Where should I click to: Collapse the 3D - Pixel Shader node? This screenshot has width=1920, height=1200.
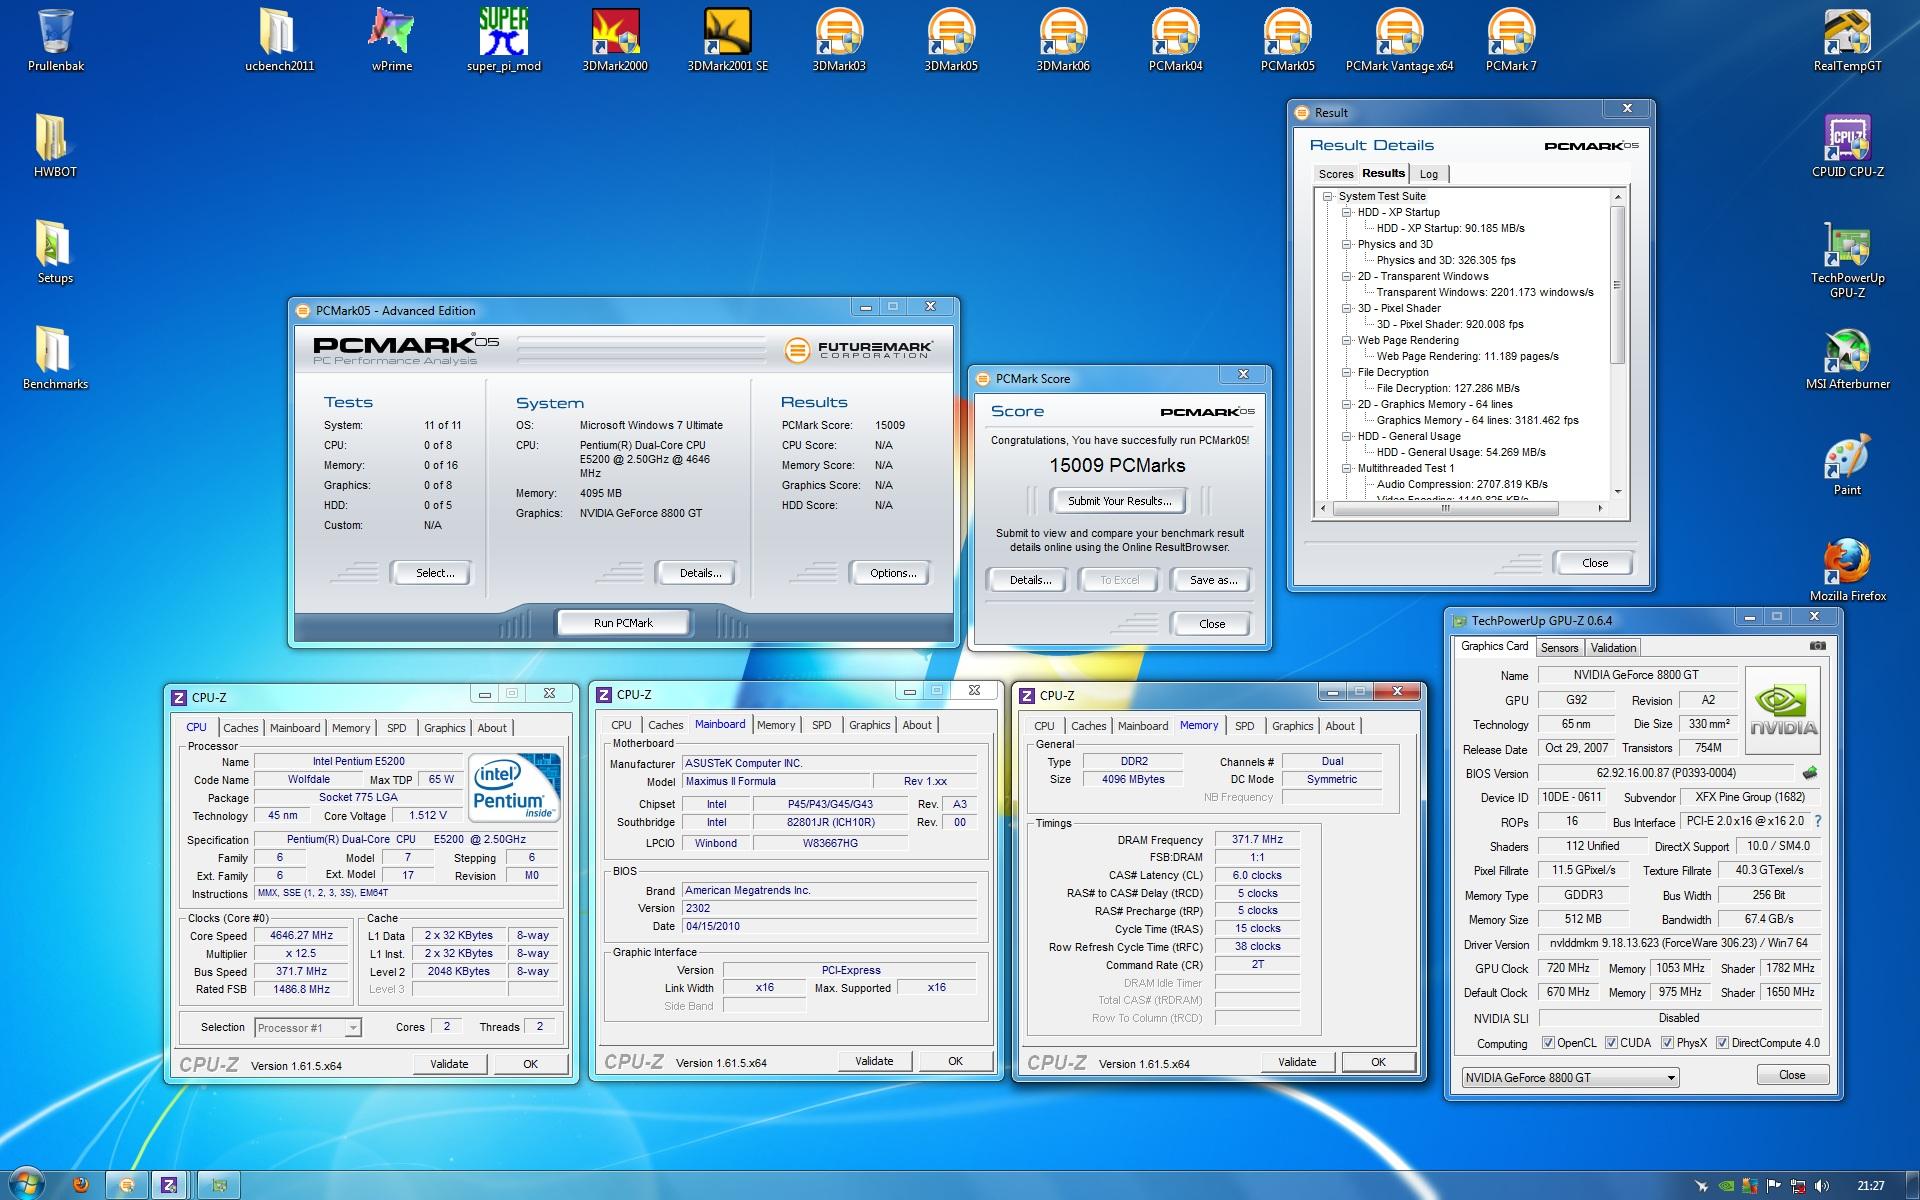(1347, 309)
